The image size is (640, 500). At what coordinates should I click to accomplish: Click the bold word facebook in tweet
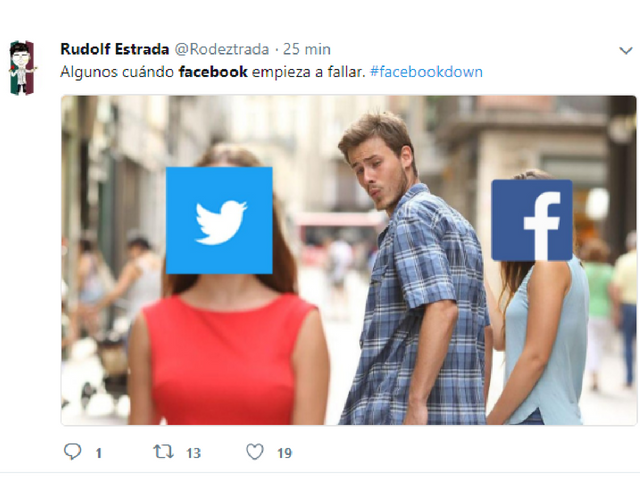[x=213, y=72]
